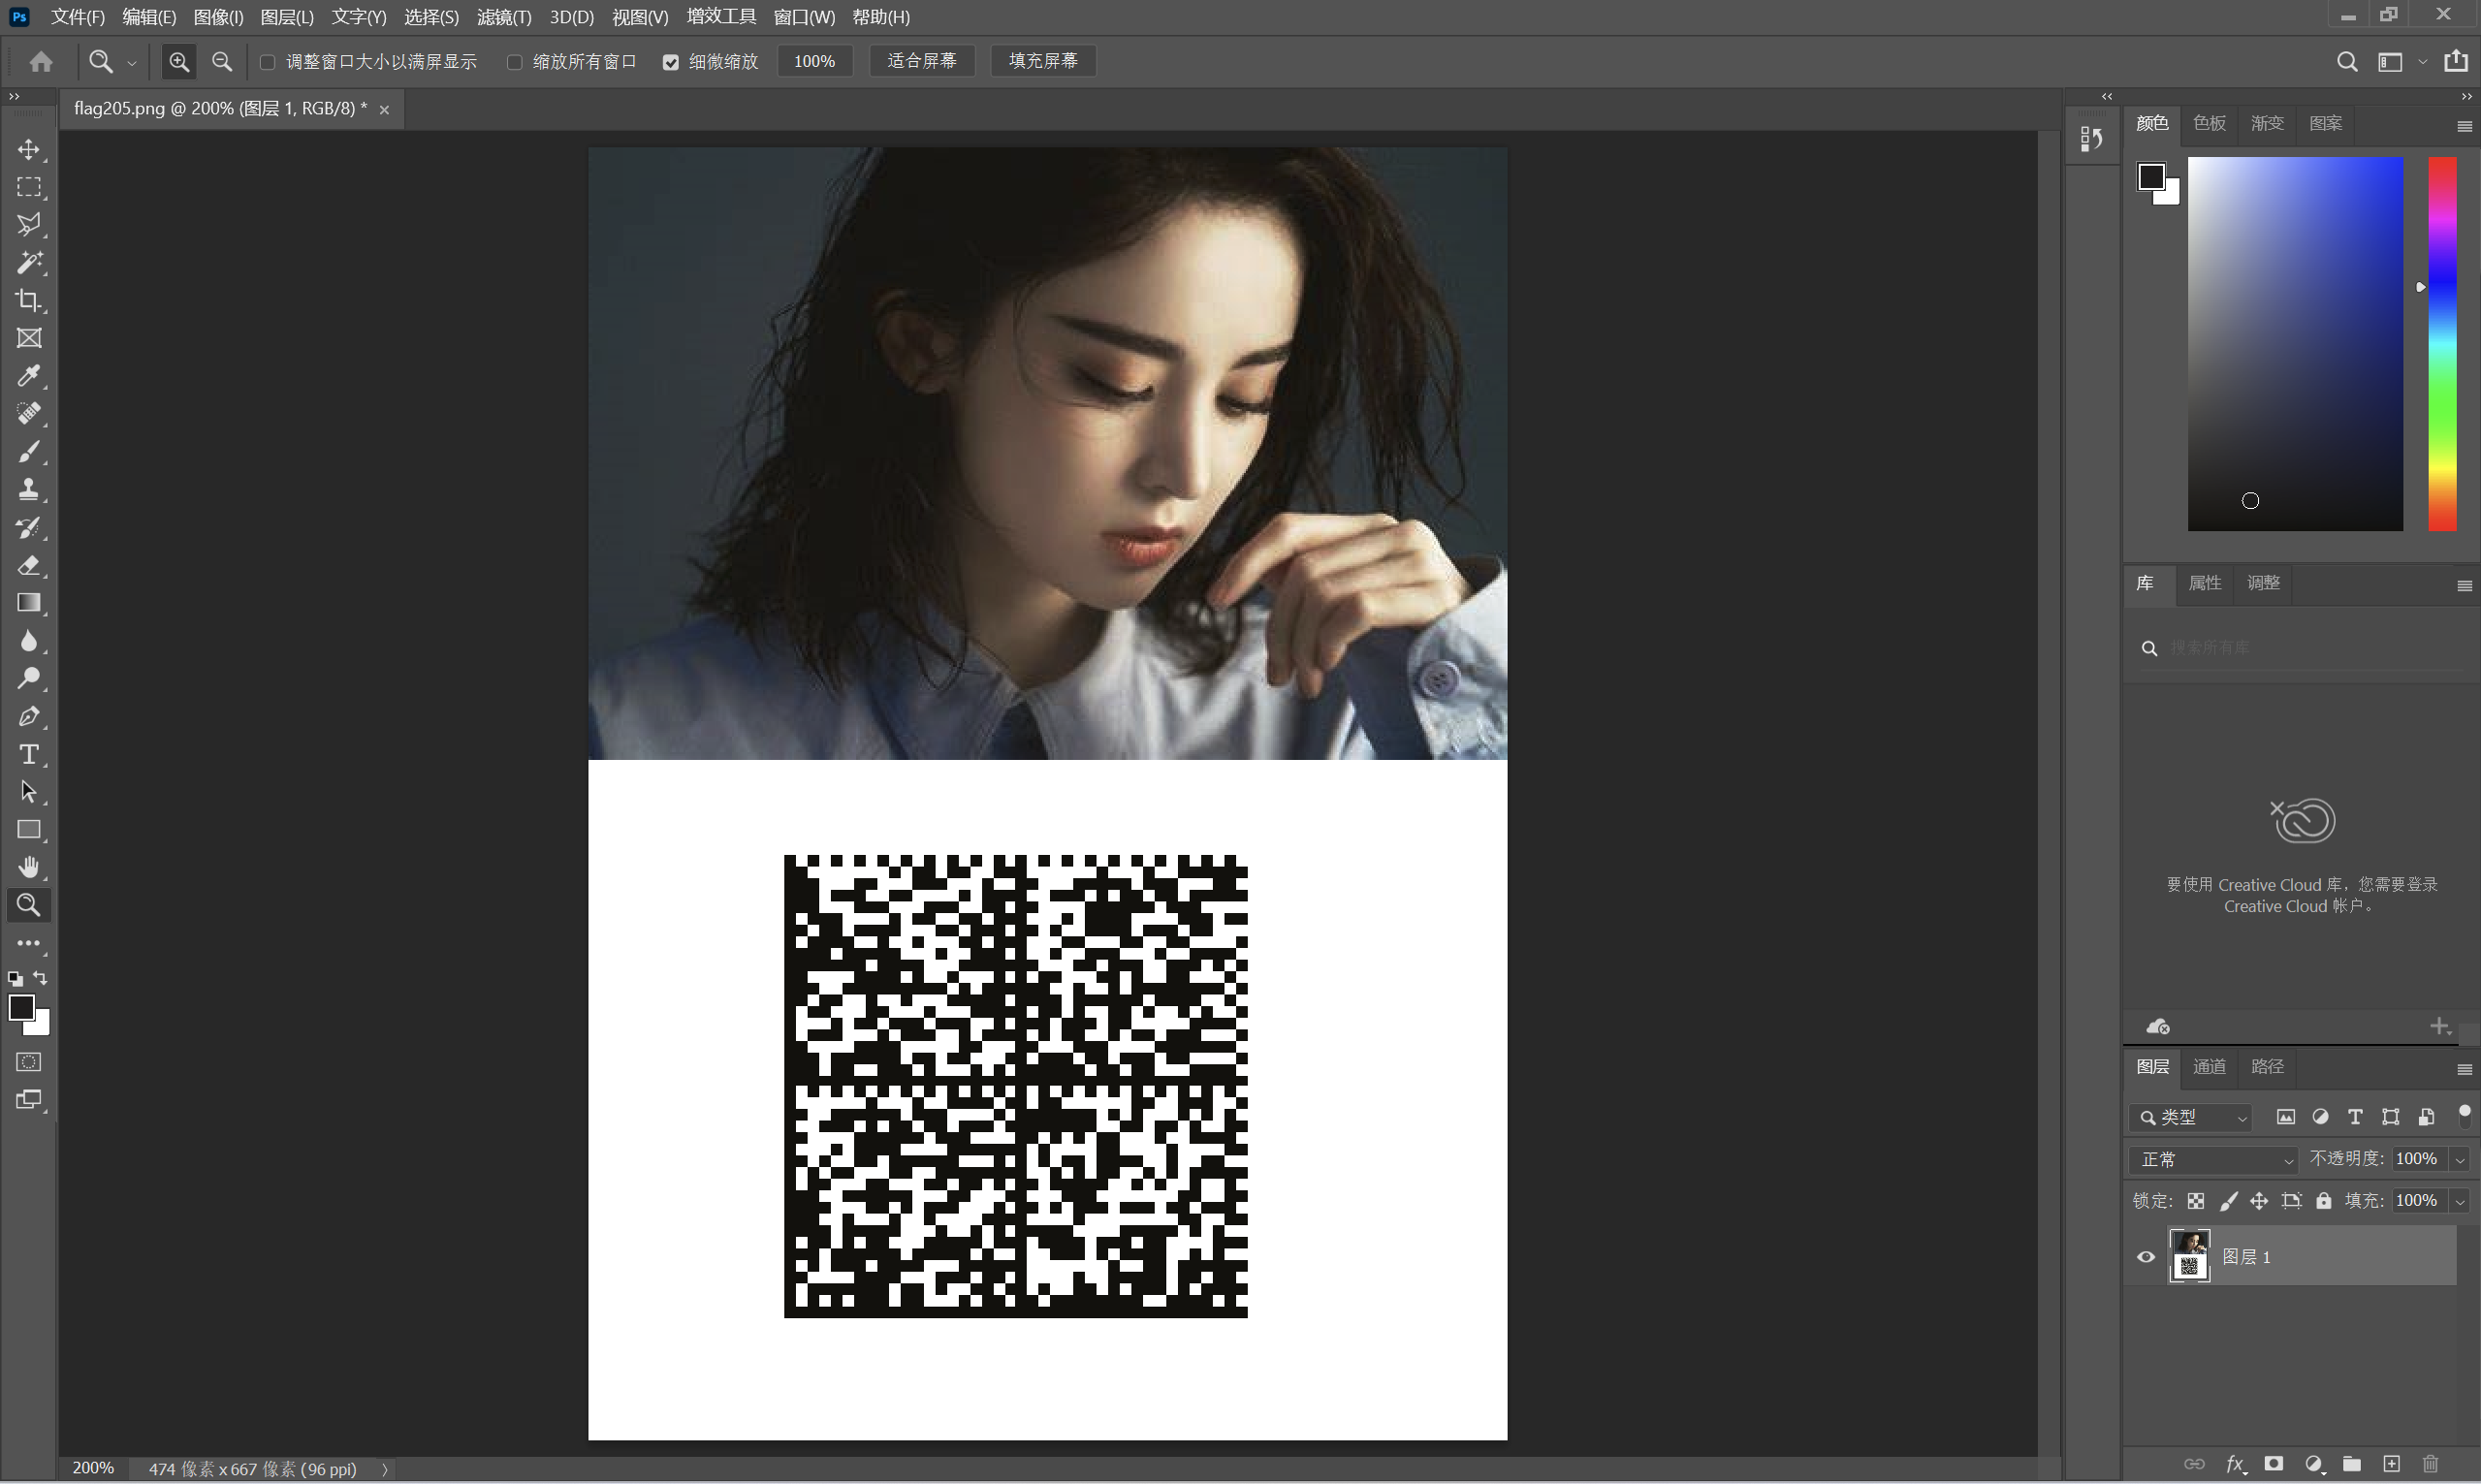This screenshot has height=1484, width=2481.
Task: Select the Gradient tool
Action: tap(29, 603)
